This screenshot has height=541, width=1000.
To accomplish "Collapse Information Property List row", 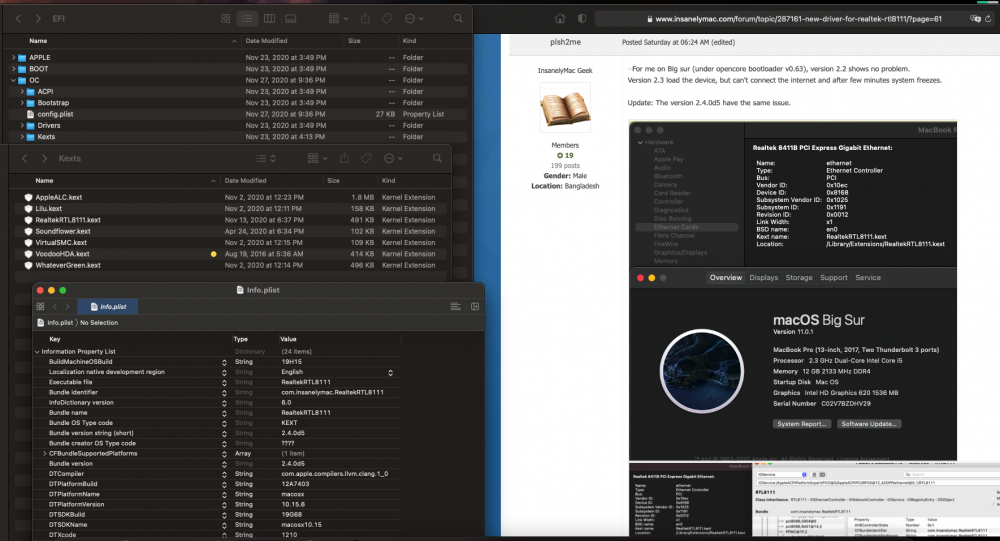I will [37, 352].
